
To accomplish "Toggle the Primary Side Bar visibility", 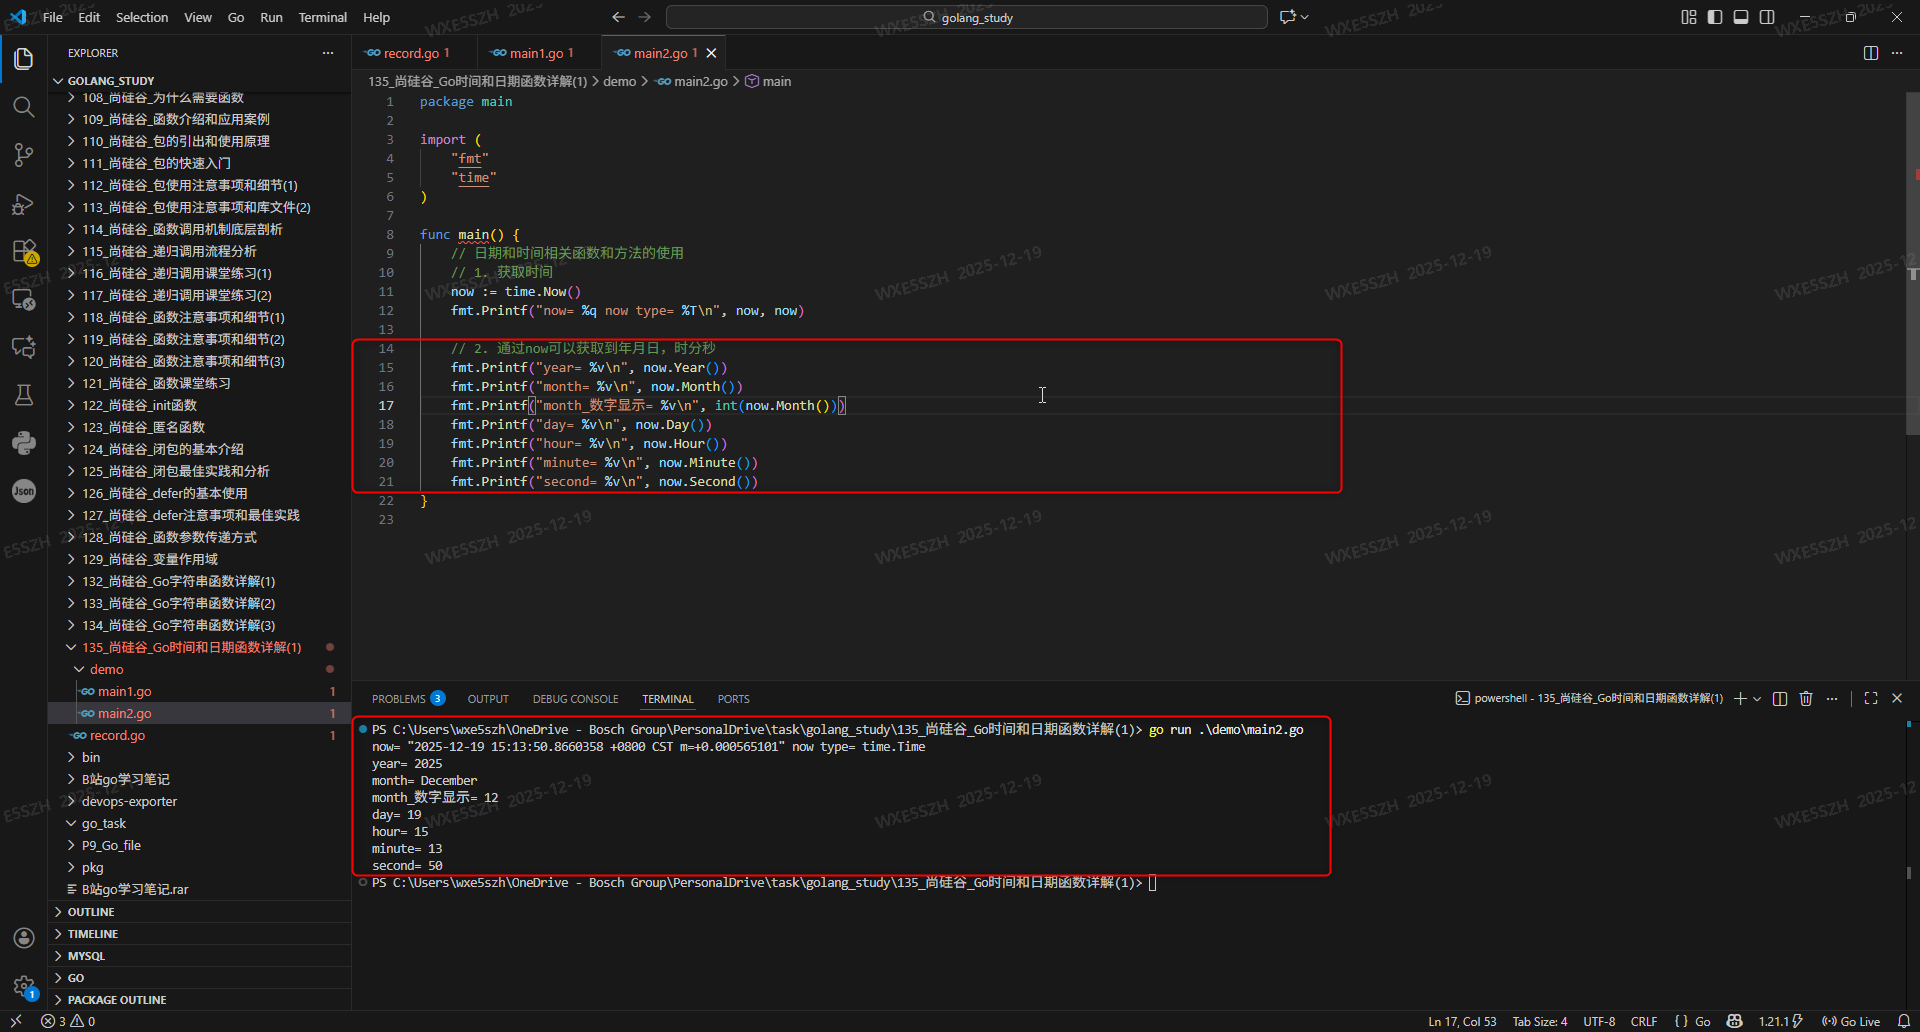I will (x=1715, y=17).
